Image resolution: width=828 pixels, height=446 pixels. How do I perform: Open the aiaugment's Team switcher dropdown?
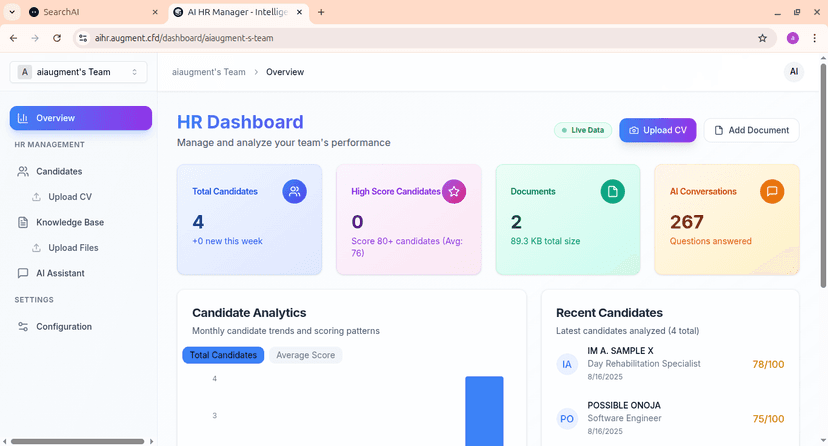tap(79, 72)
